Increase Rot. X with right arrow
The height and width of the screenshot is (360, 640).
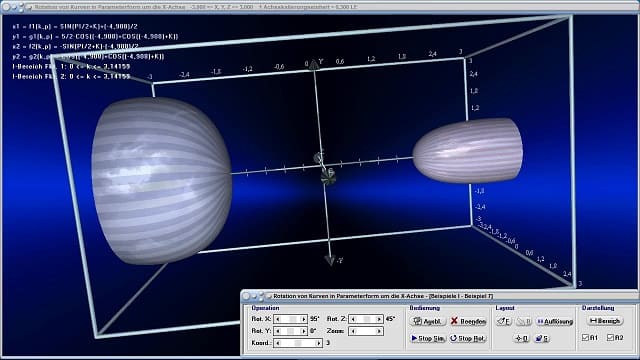(x=304, y=319)
